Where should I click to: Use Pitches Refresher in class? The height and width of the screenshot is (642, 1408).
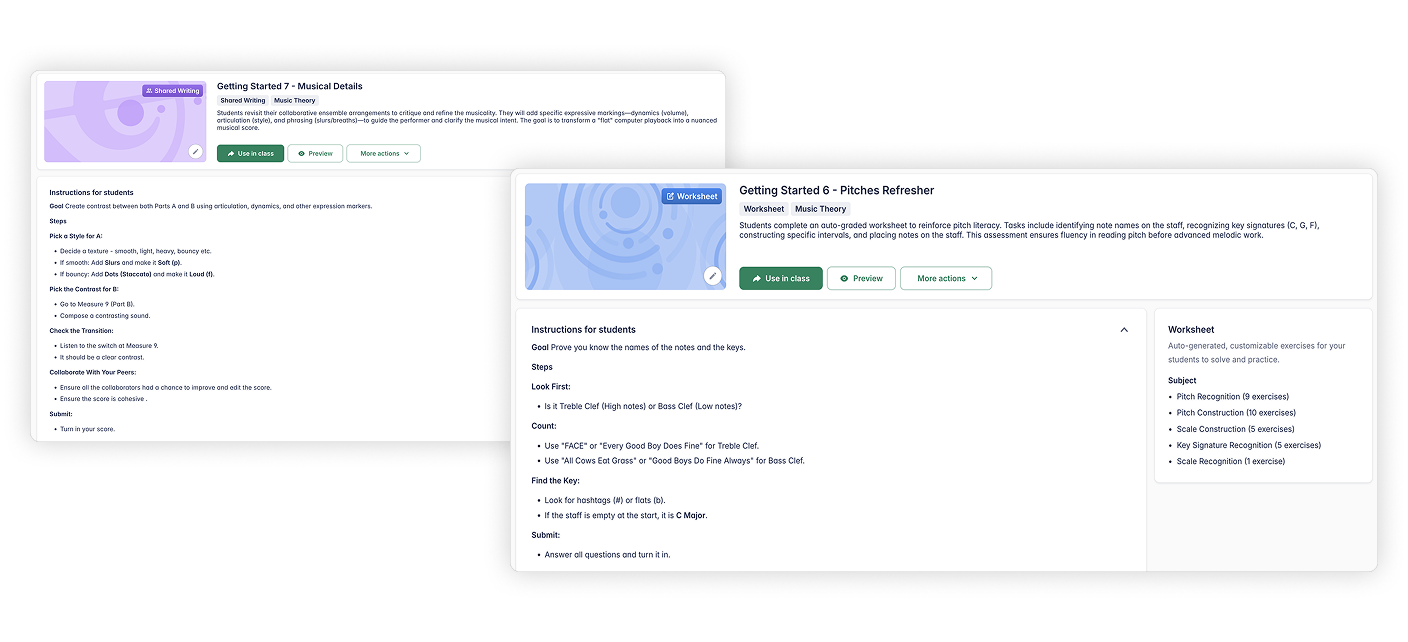781,278
